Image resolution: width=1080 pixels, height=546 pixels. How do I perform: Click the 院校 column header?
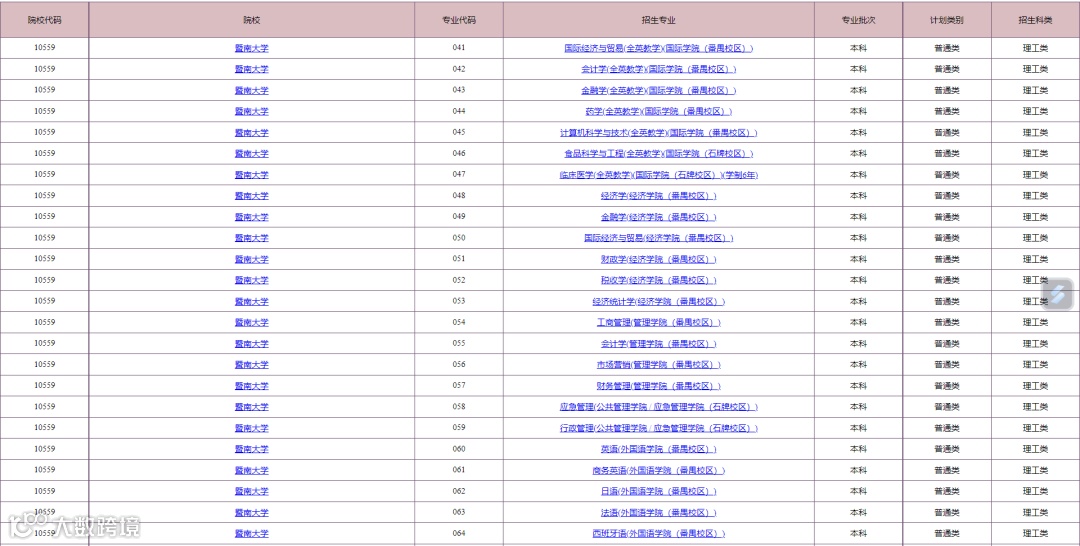click(x=251, y=20)
